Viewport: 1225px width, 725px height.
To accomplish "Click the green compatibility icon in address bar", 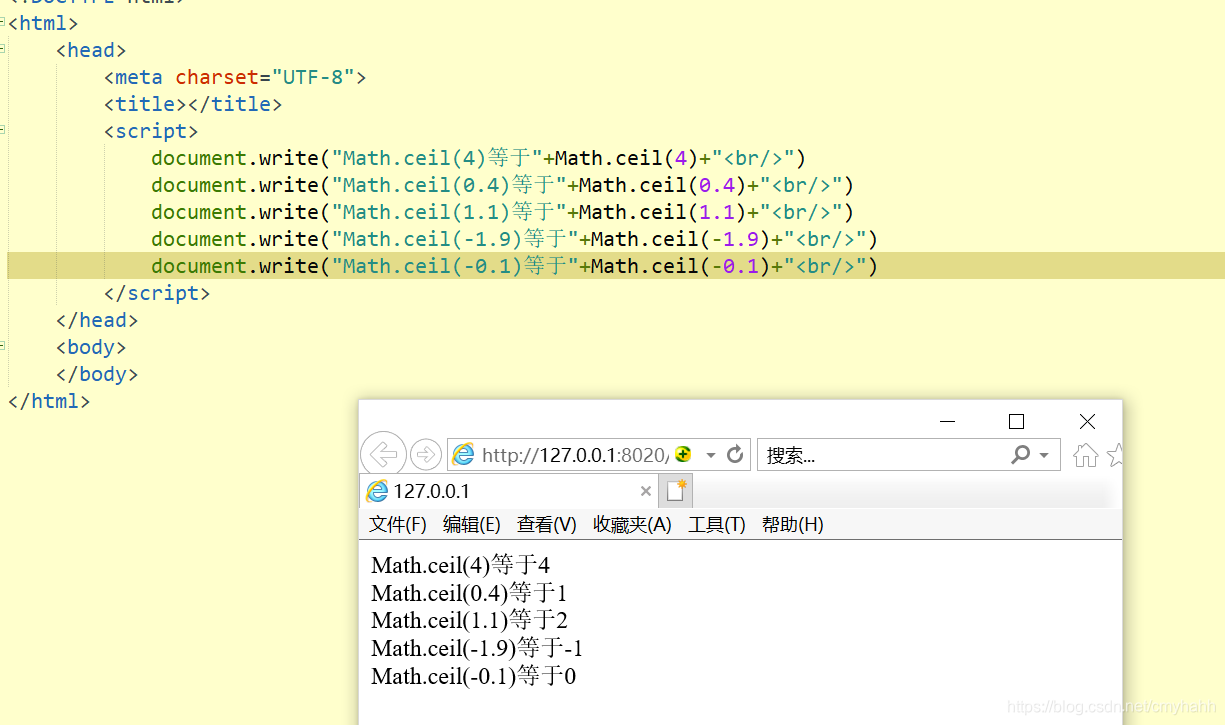I will pyautogui.click(x=683, y=455).
